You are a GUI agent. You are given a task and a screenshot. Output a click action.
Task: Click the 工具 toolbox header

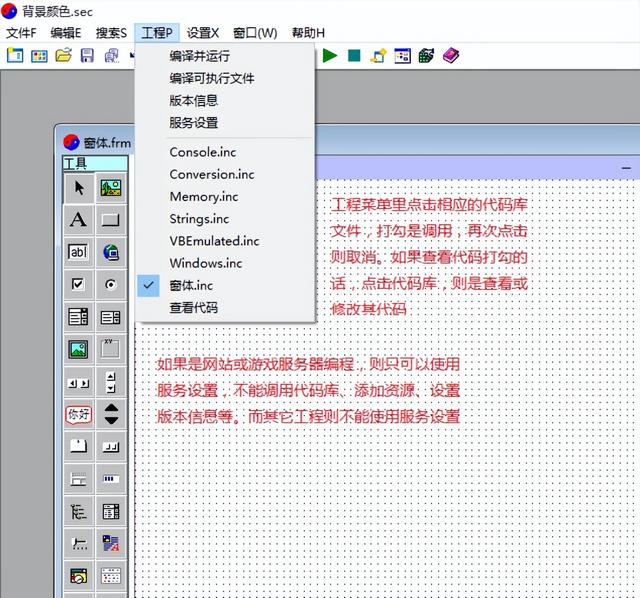coord(95,163)
